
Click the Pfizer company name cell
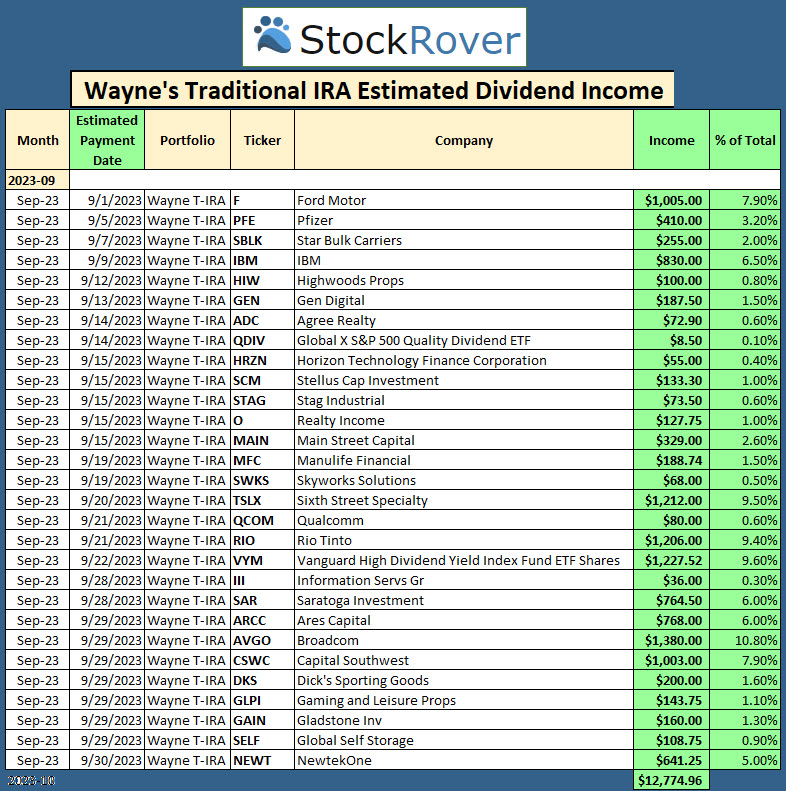click(315, 220)
